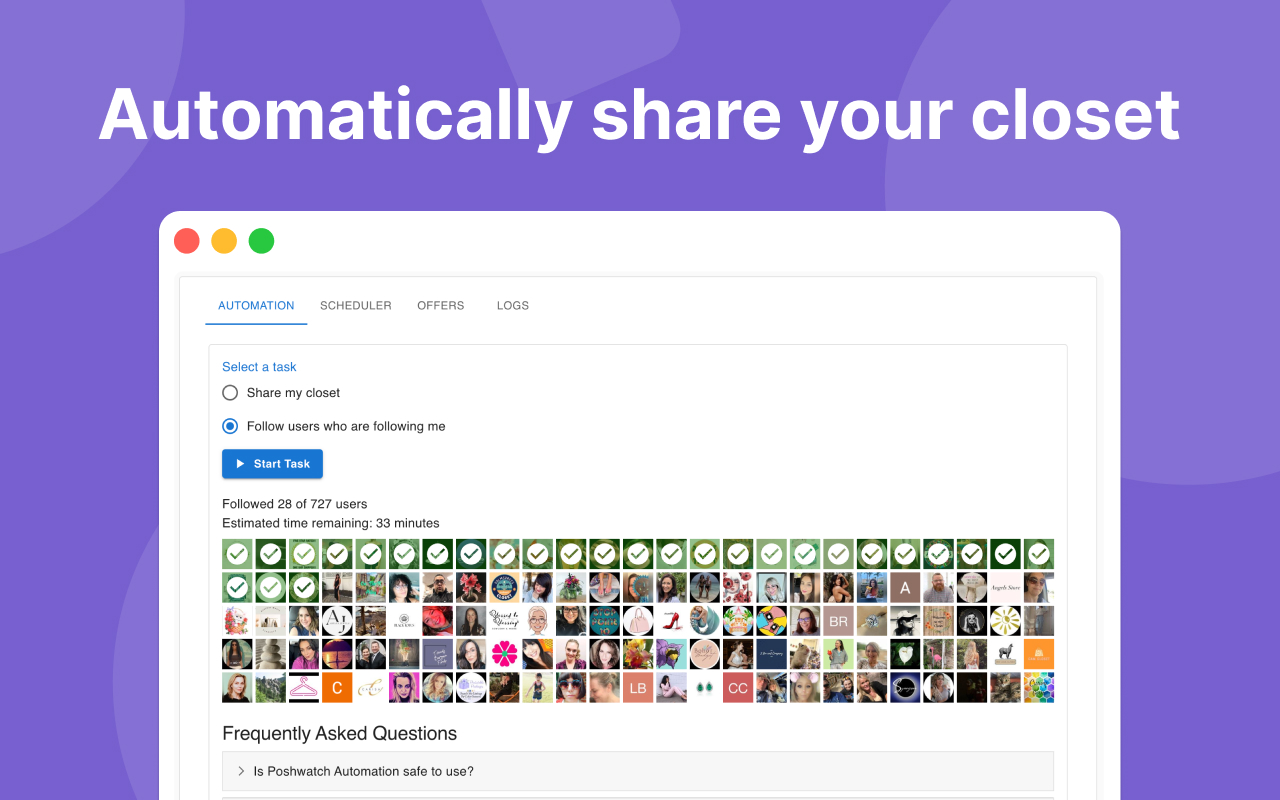Select the orange 'C' avatar
The width and height of the screenshot is (1280, 800).
point(337,687)
